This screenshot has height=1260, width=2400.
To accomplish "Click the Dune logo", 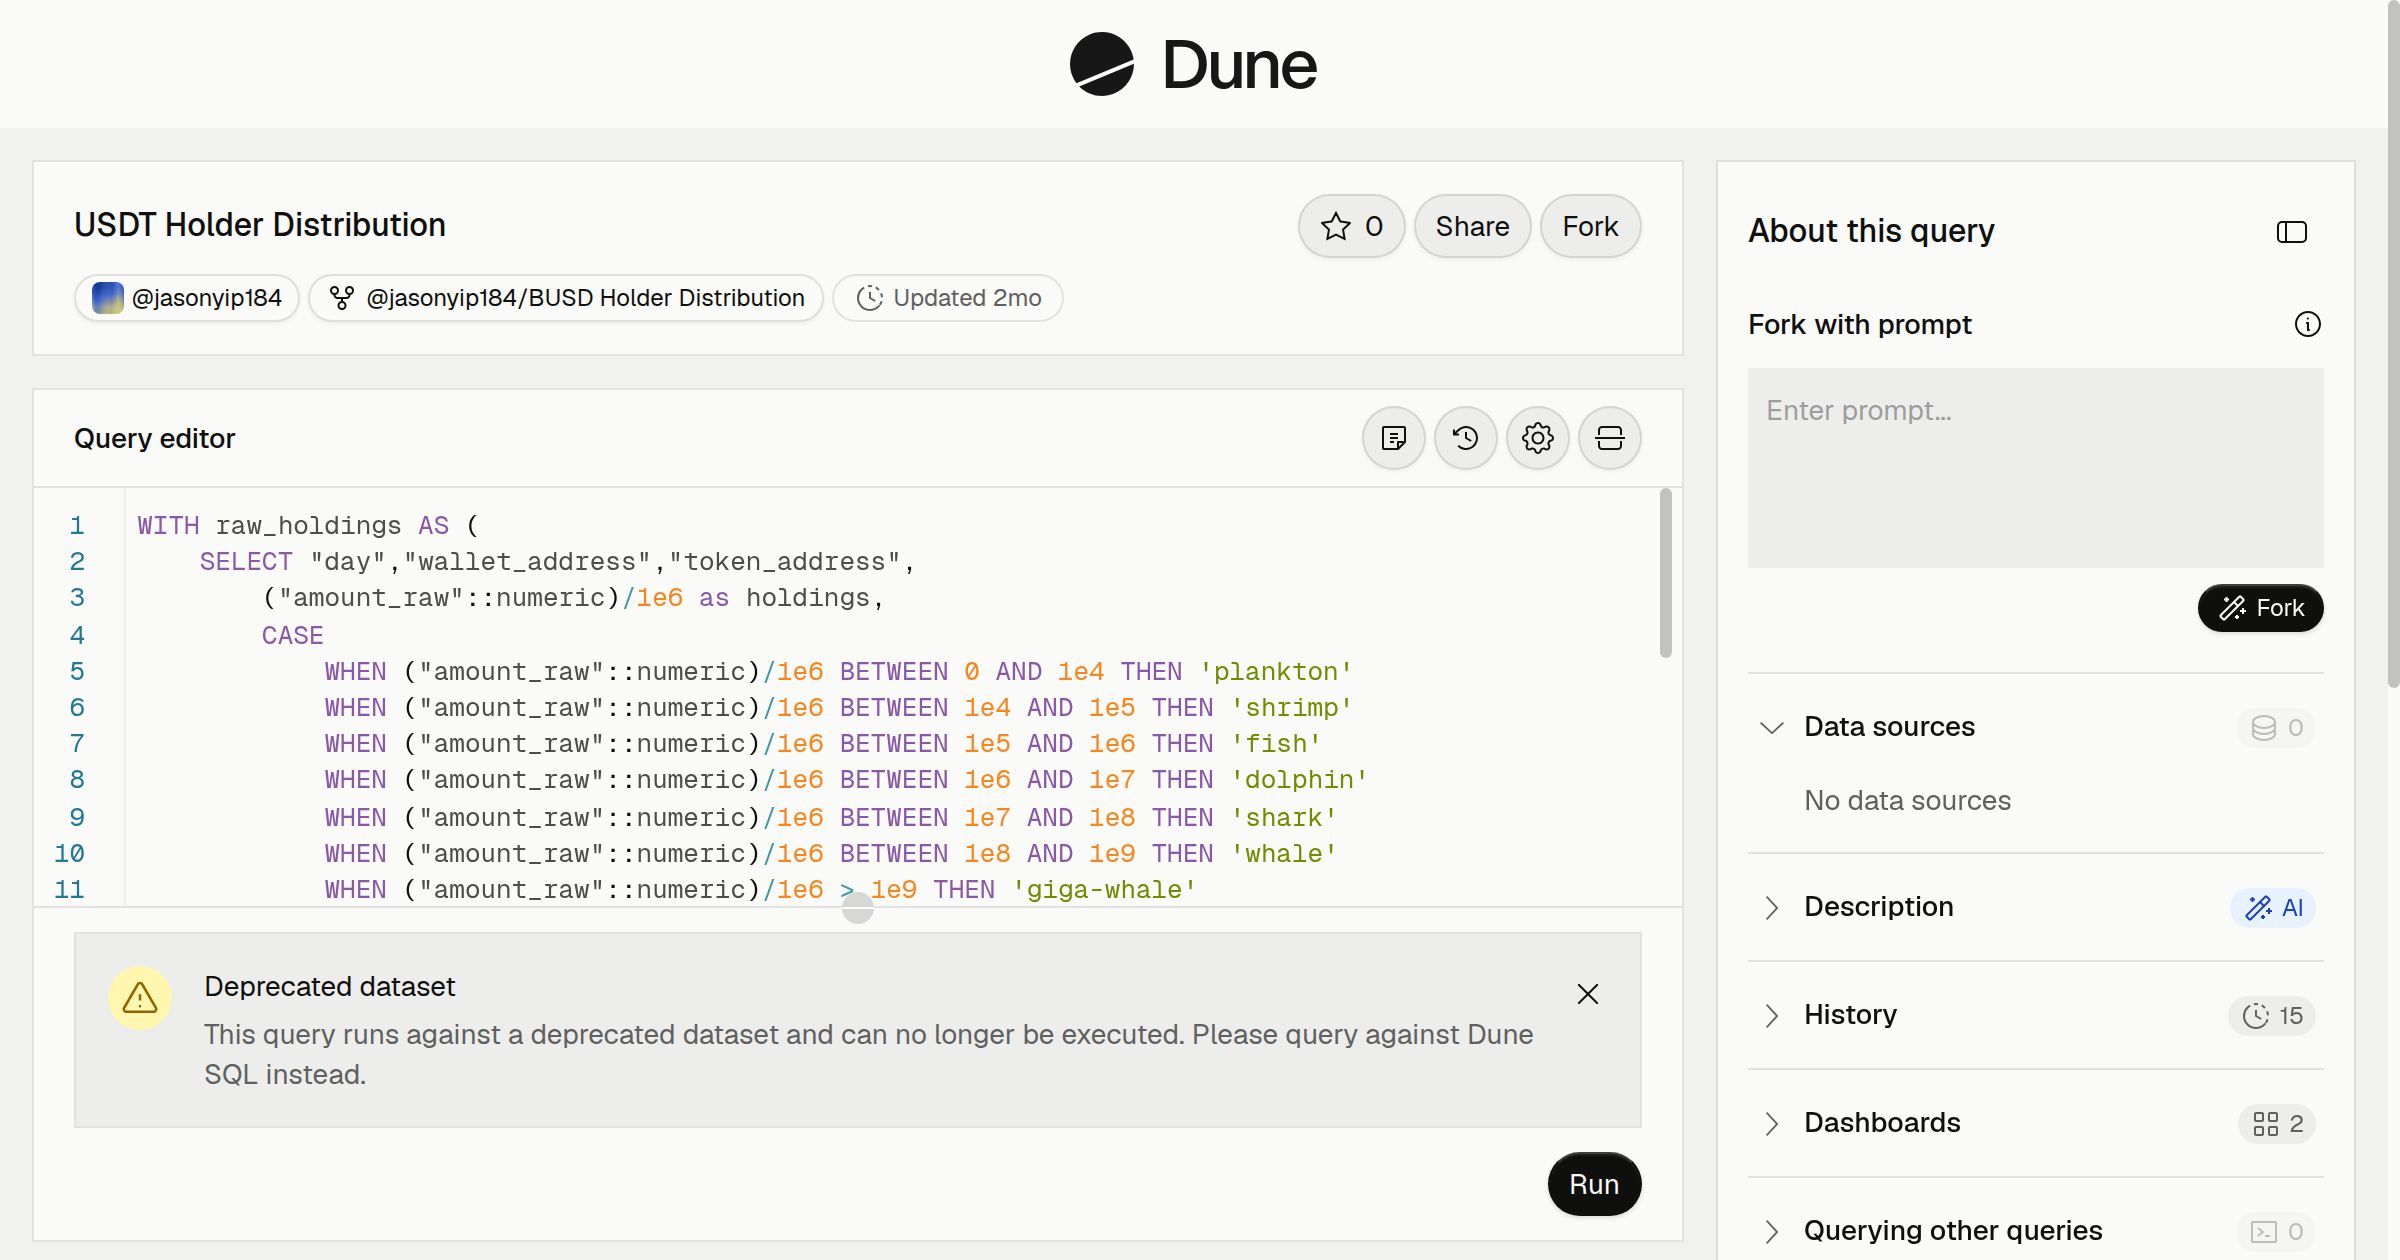I will [x=1193, y=64].
